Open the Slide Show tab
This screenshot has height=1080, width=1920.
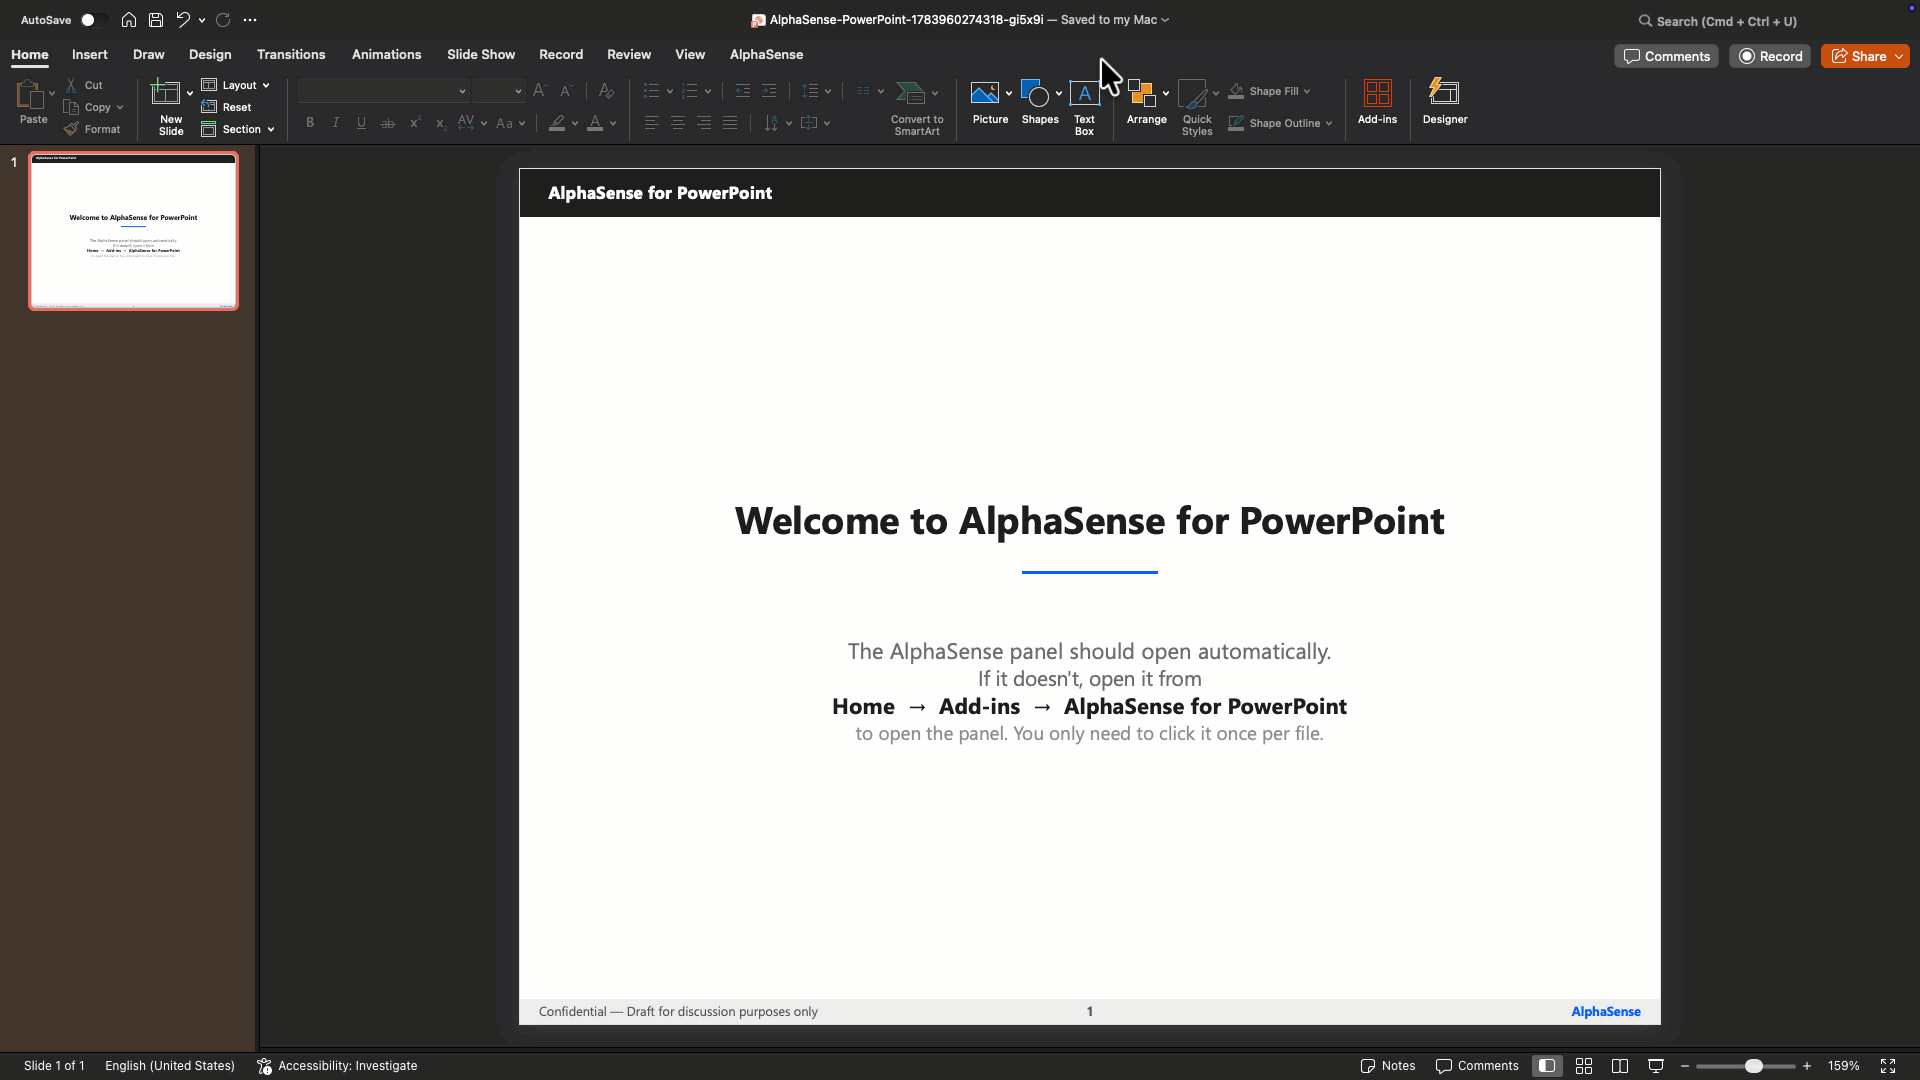coord(481,55)
